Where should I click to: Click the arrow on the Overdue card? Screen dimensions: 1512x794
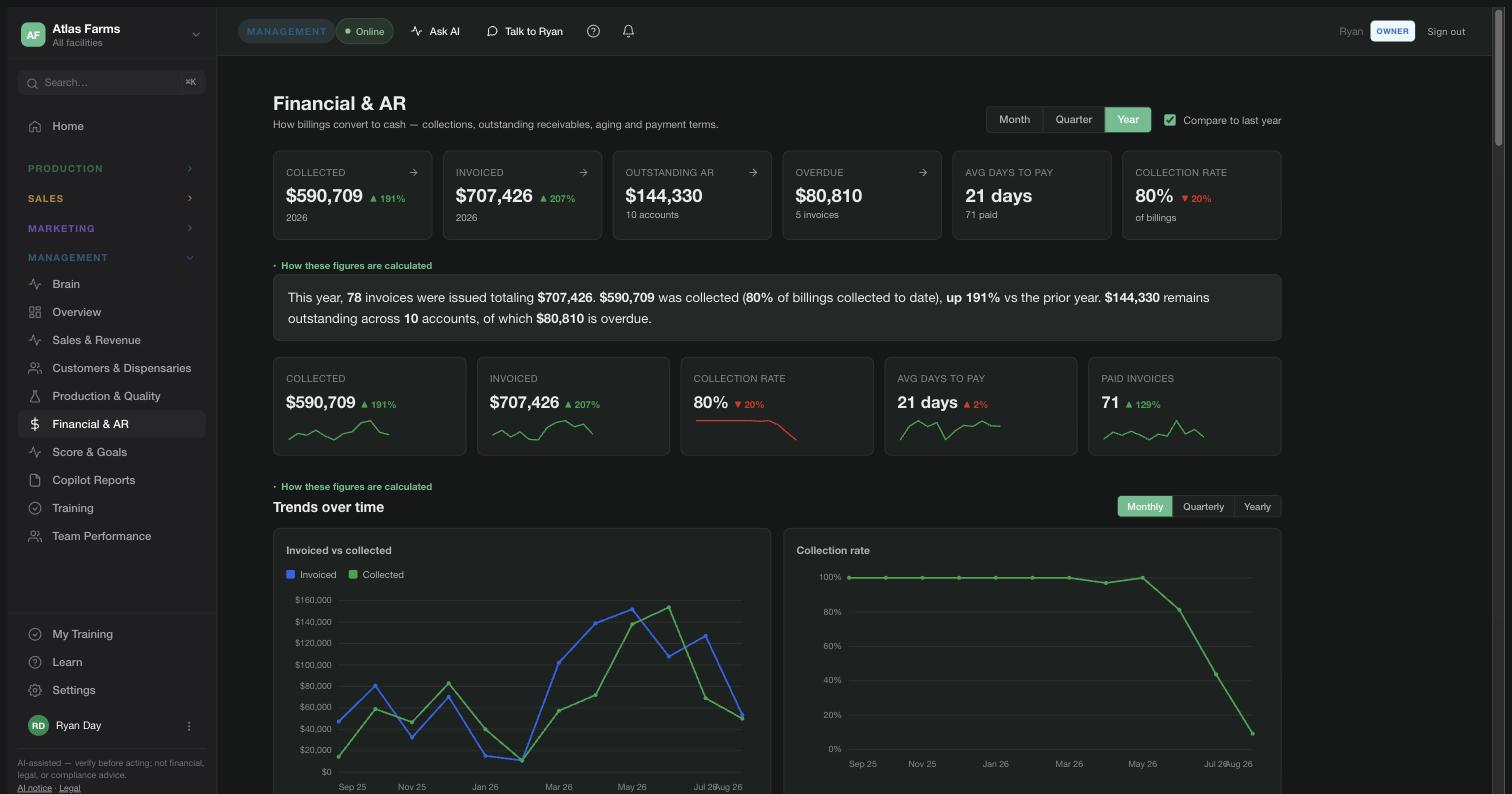(923, 172)
